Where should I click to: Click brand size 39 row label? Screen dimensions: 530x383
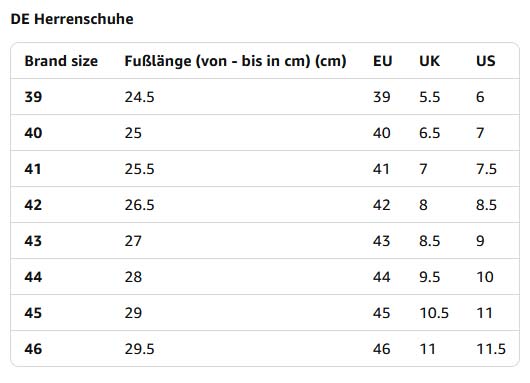(33, 97)
